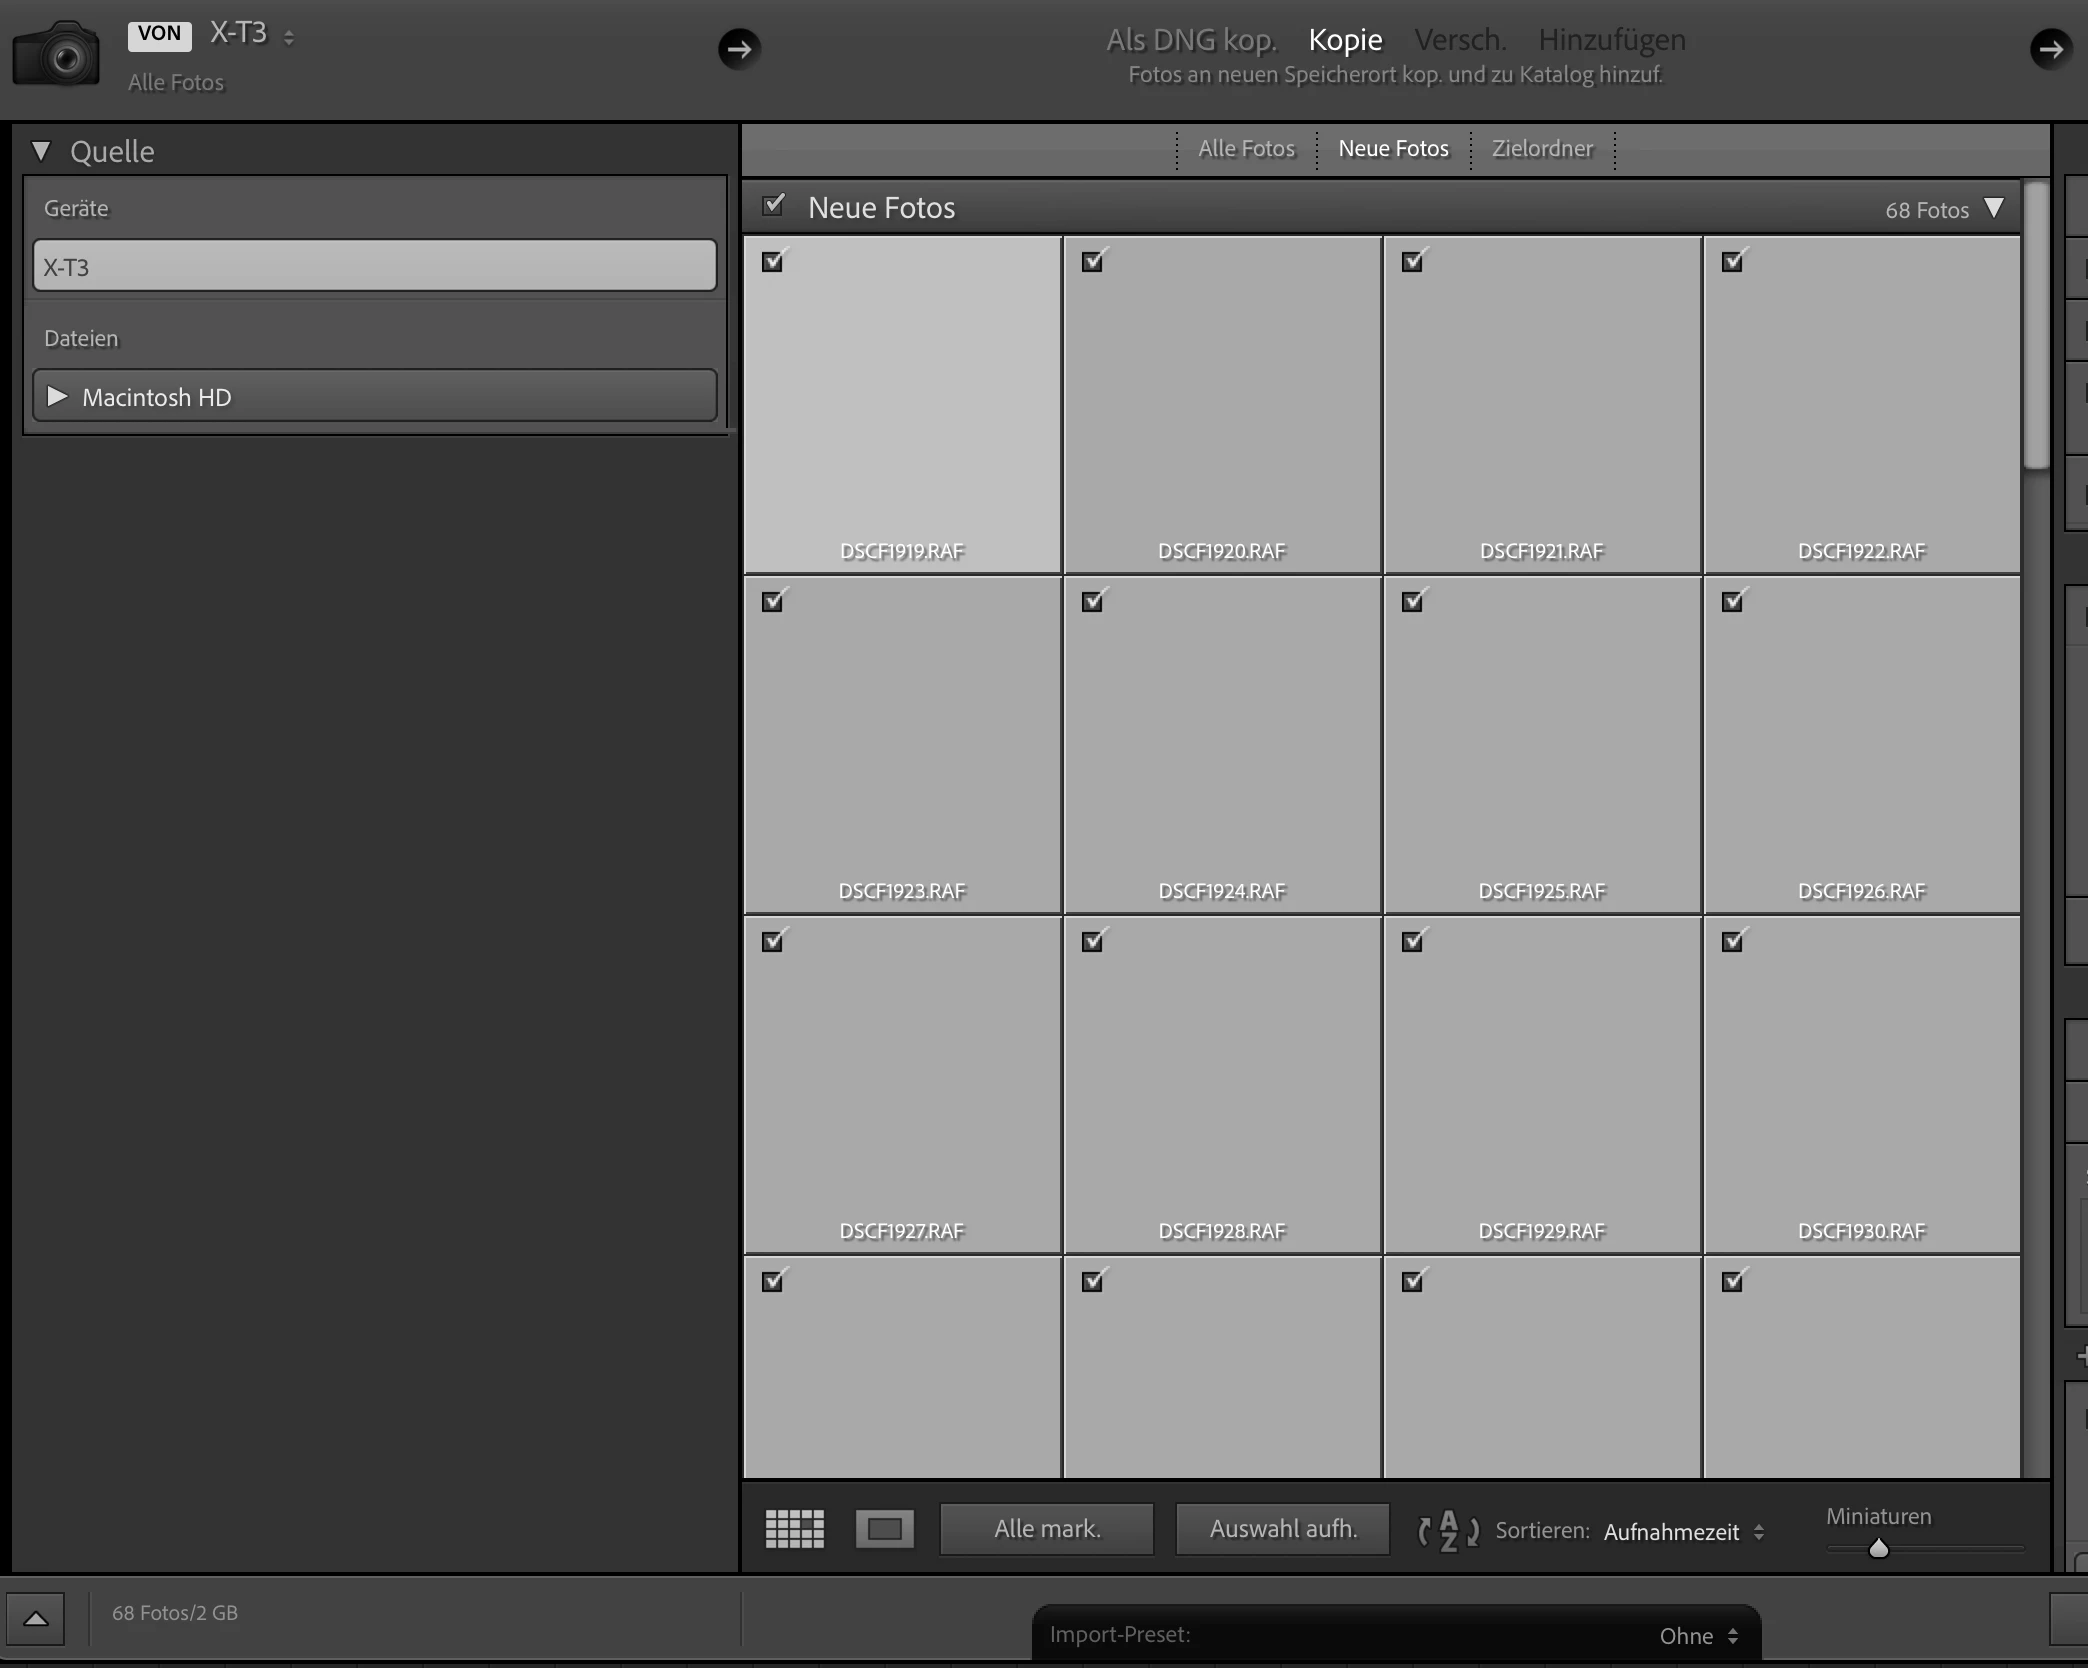Viewport: 2088px width, 1668px height.
Task: Open the Import-Preset Ohne dropdown
Action: click(x=1698, y=1636)
